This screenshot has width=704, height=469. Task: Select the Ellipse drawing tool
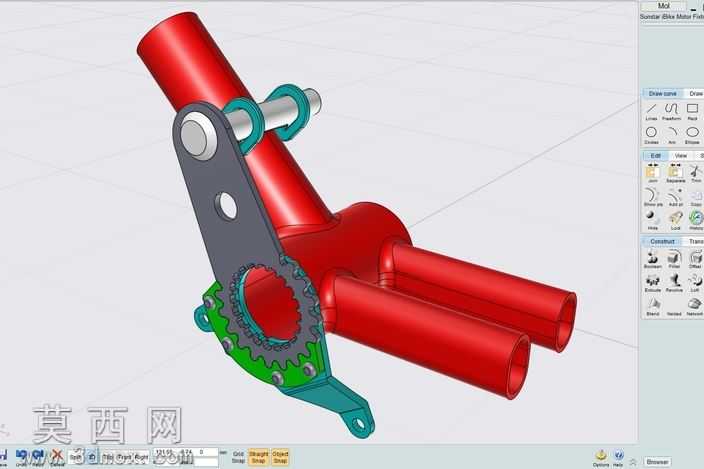click(692, 135)
